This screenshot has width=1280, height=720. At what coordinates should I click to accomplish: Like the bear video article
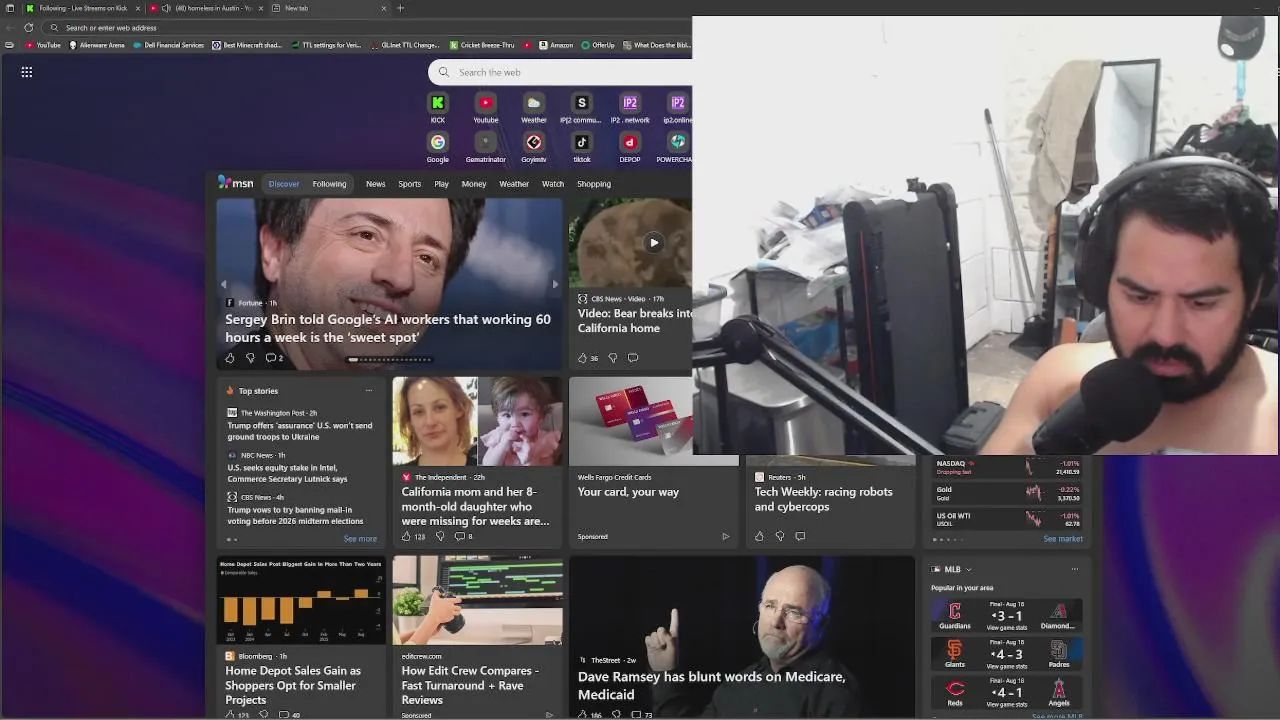(x=587, y=358)
